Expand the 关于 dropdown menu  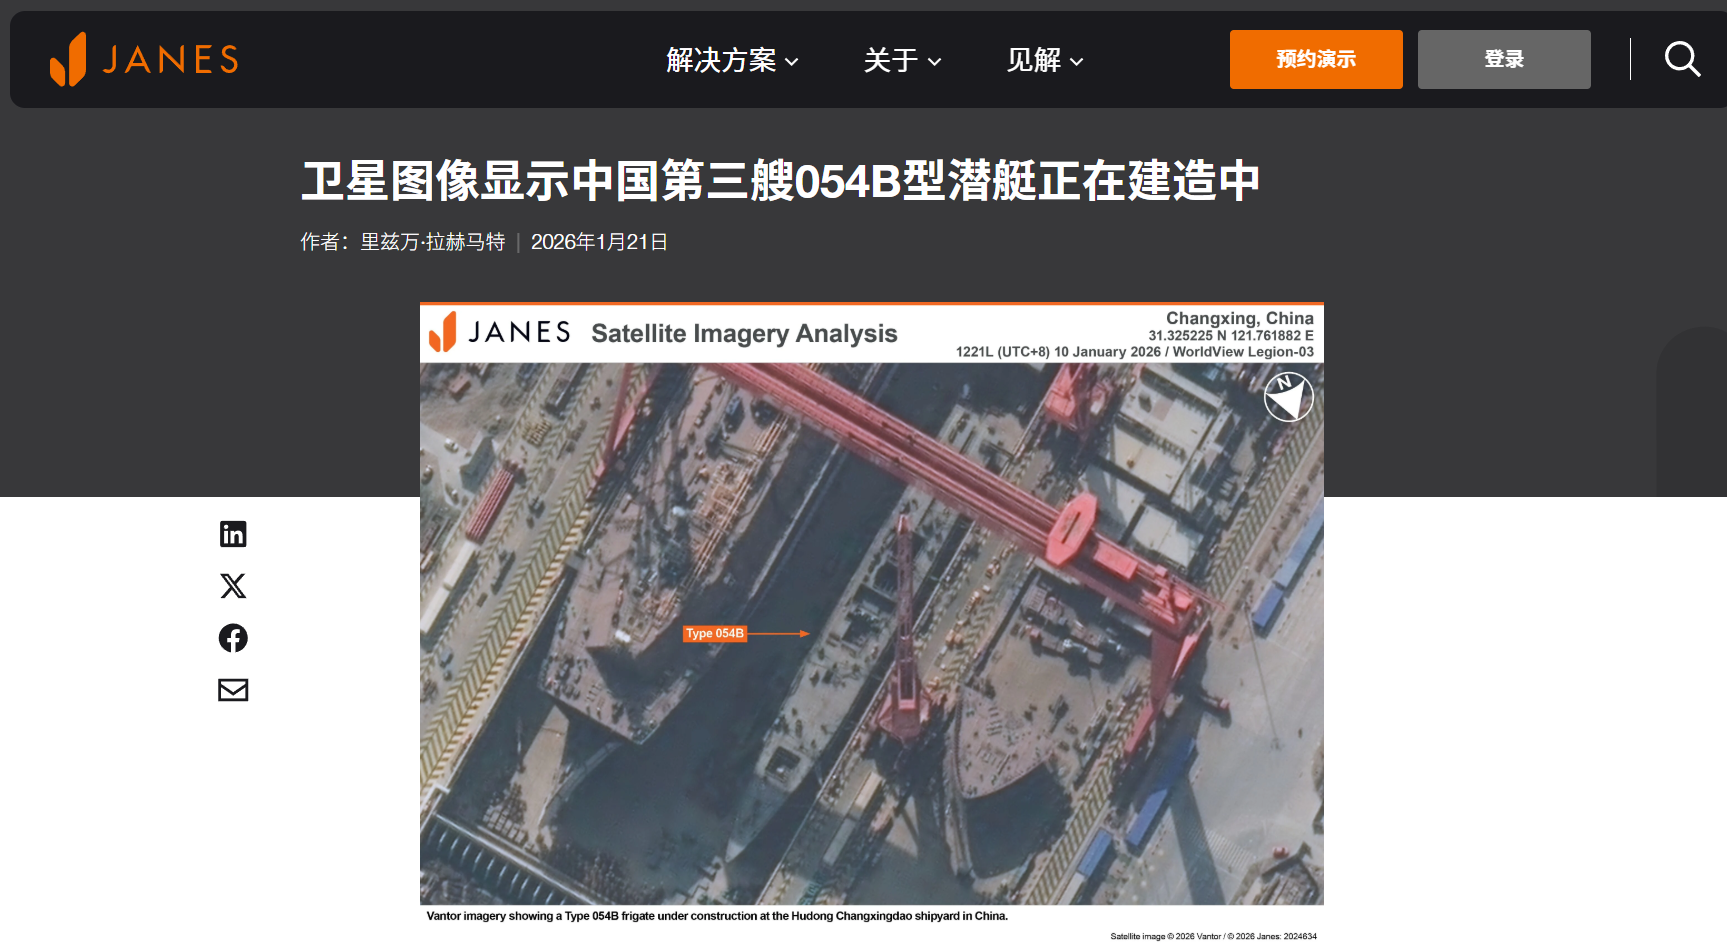(x=903, y=60)
